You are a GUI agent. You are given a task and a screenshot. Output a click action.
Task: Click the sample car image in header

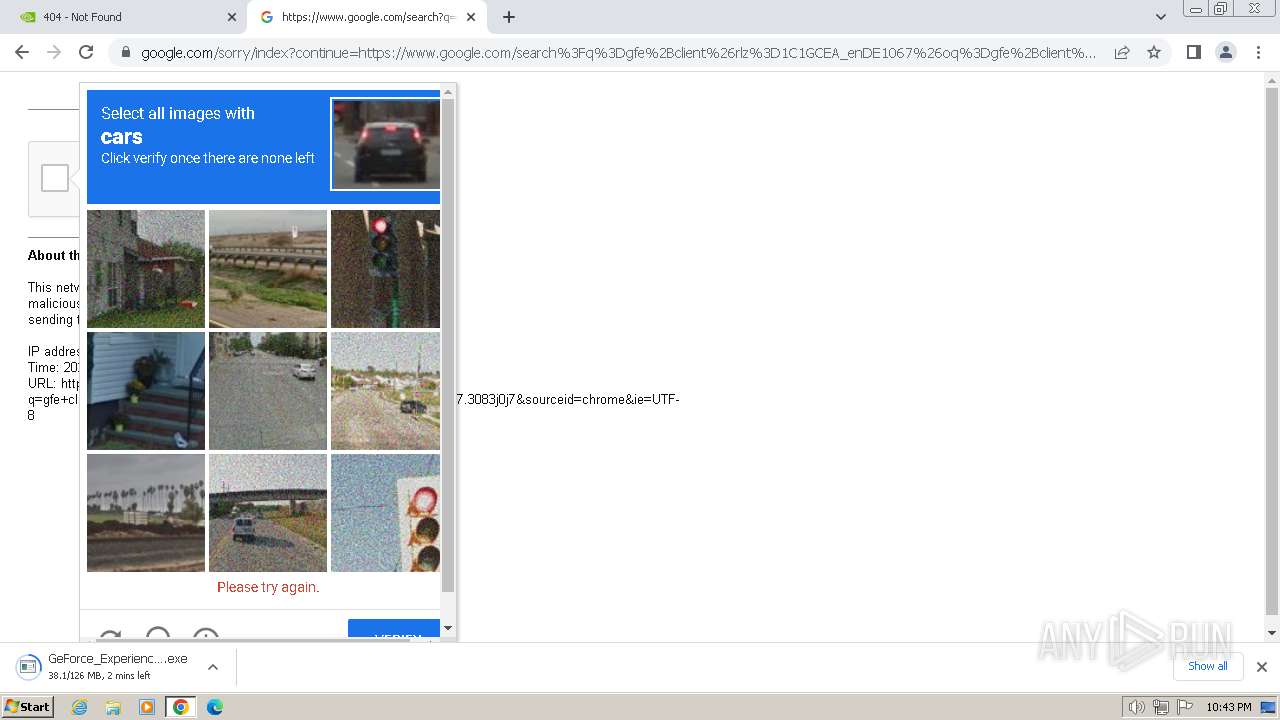click(x=386, y=144)
